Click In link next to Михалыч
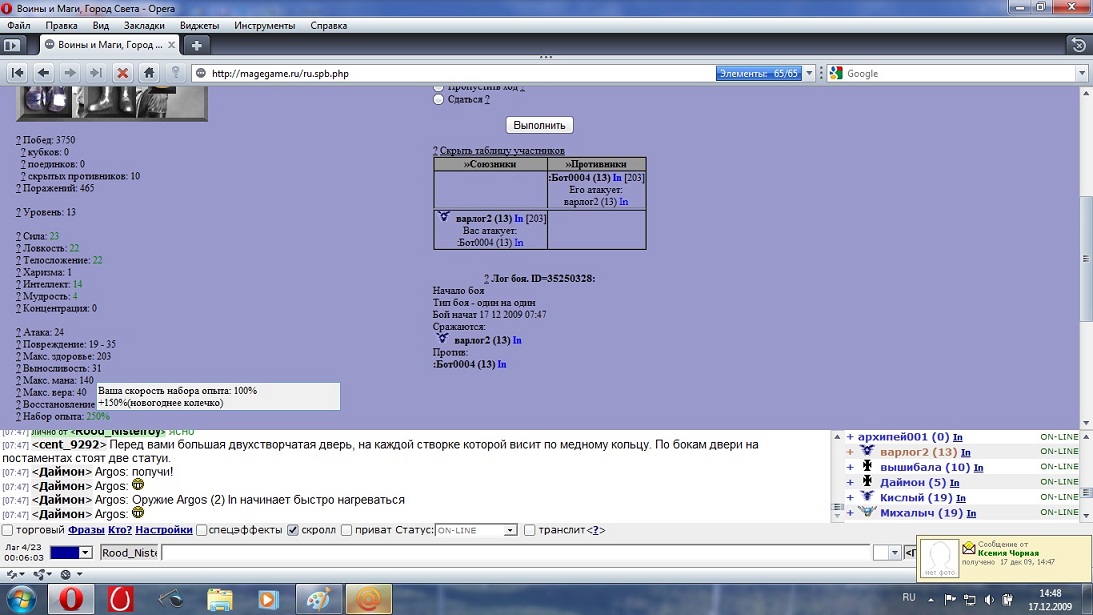The height and width of the screenshot is (615, 1093). pos(971,513)
